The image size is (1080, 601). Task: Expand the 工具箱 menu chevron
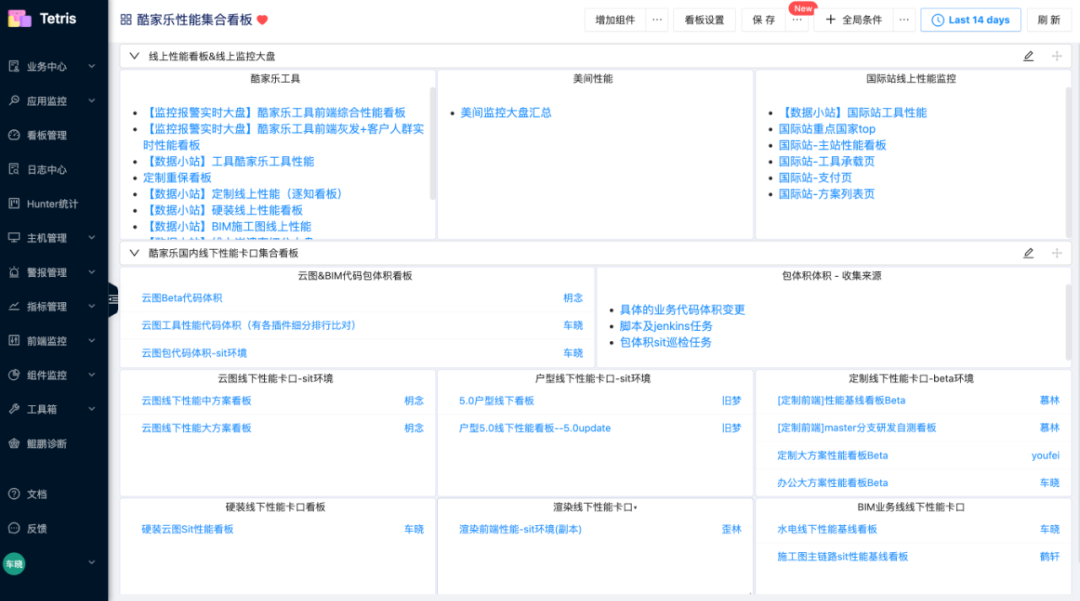(92, 409)
